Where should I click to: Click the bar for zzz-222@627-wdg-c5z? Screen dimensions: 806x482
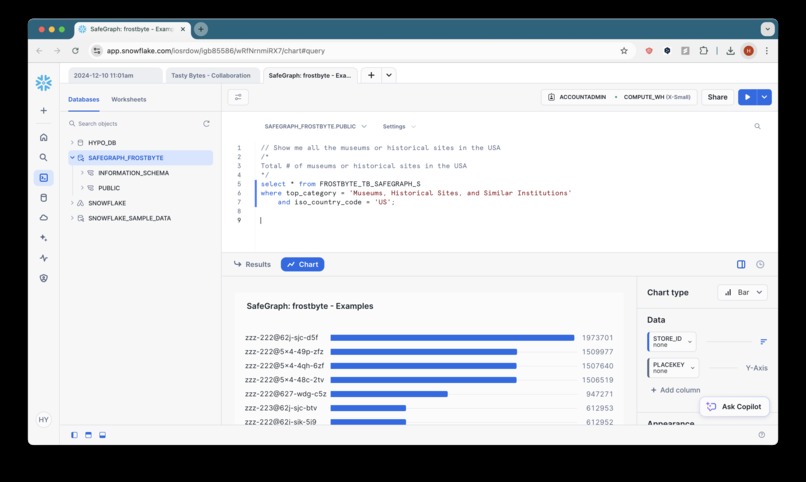[389, 394]
